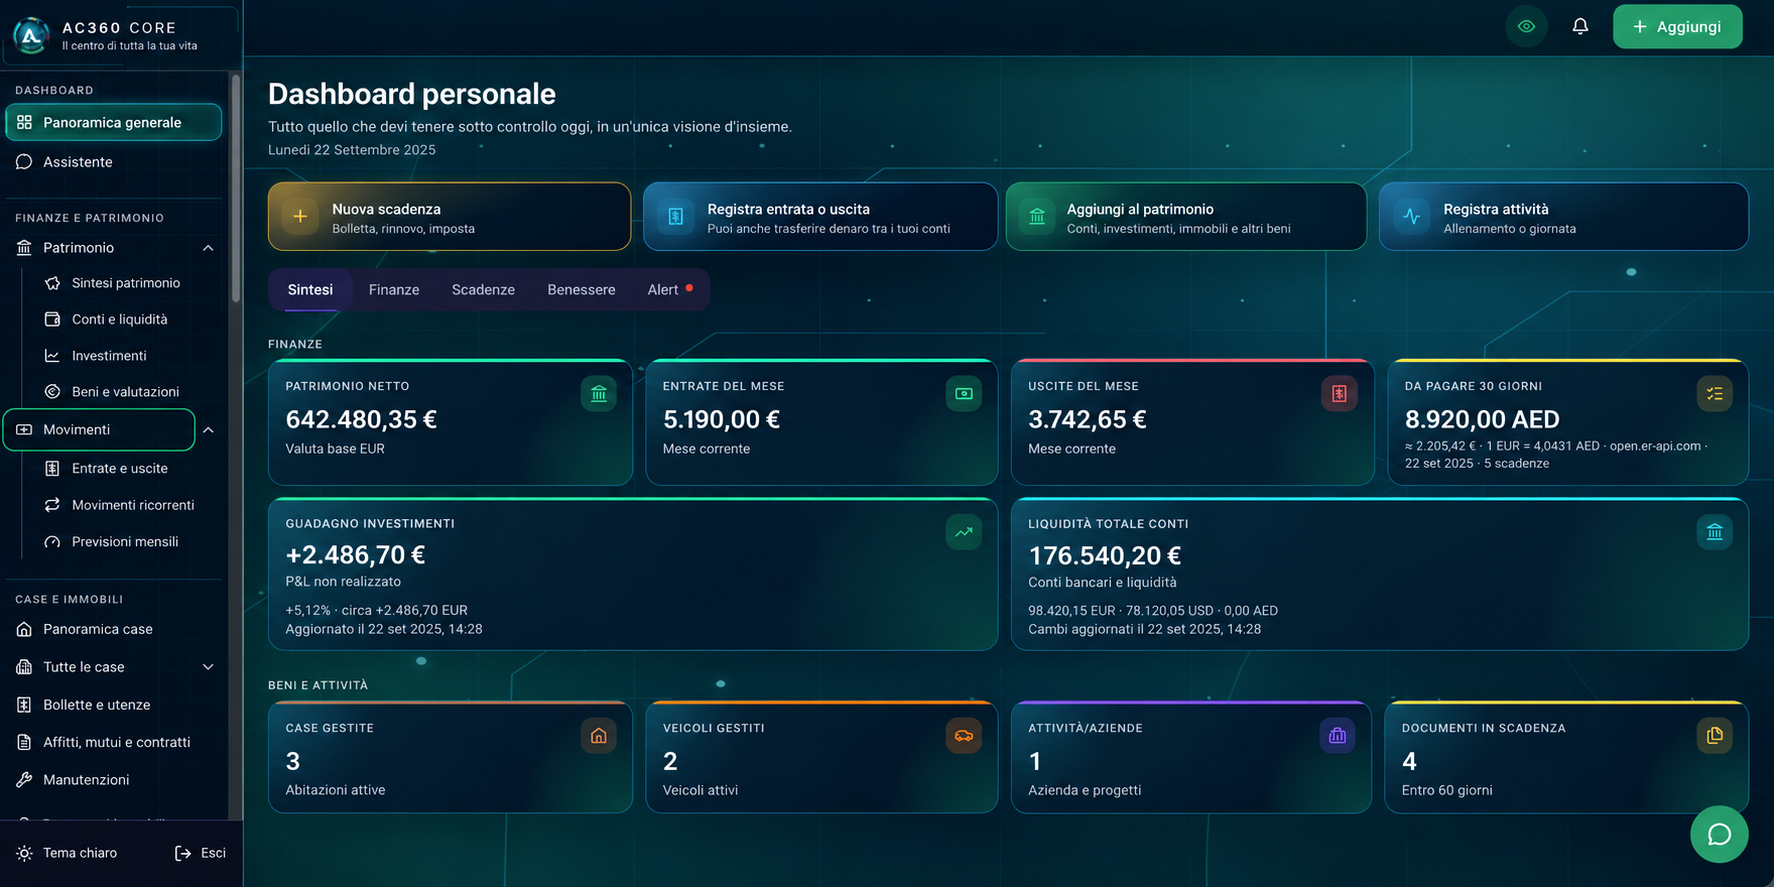Click Investimenti chart icon in sidebar
1774x887 pixels.
tap(52, 355)
